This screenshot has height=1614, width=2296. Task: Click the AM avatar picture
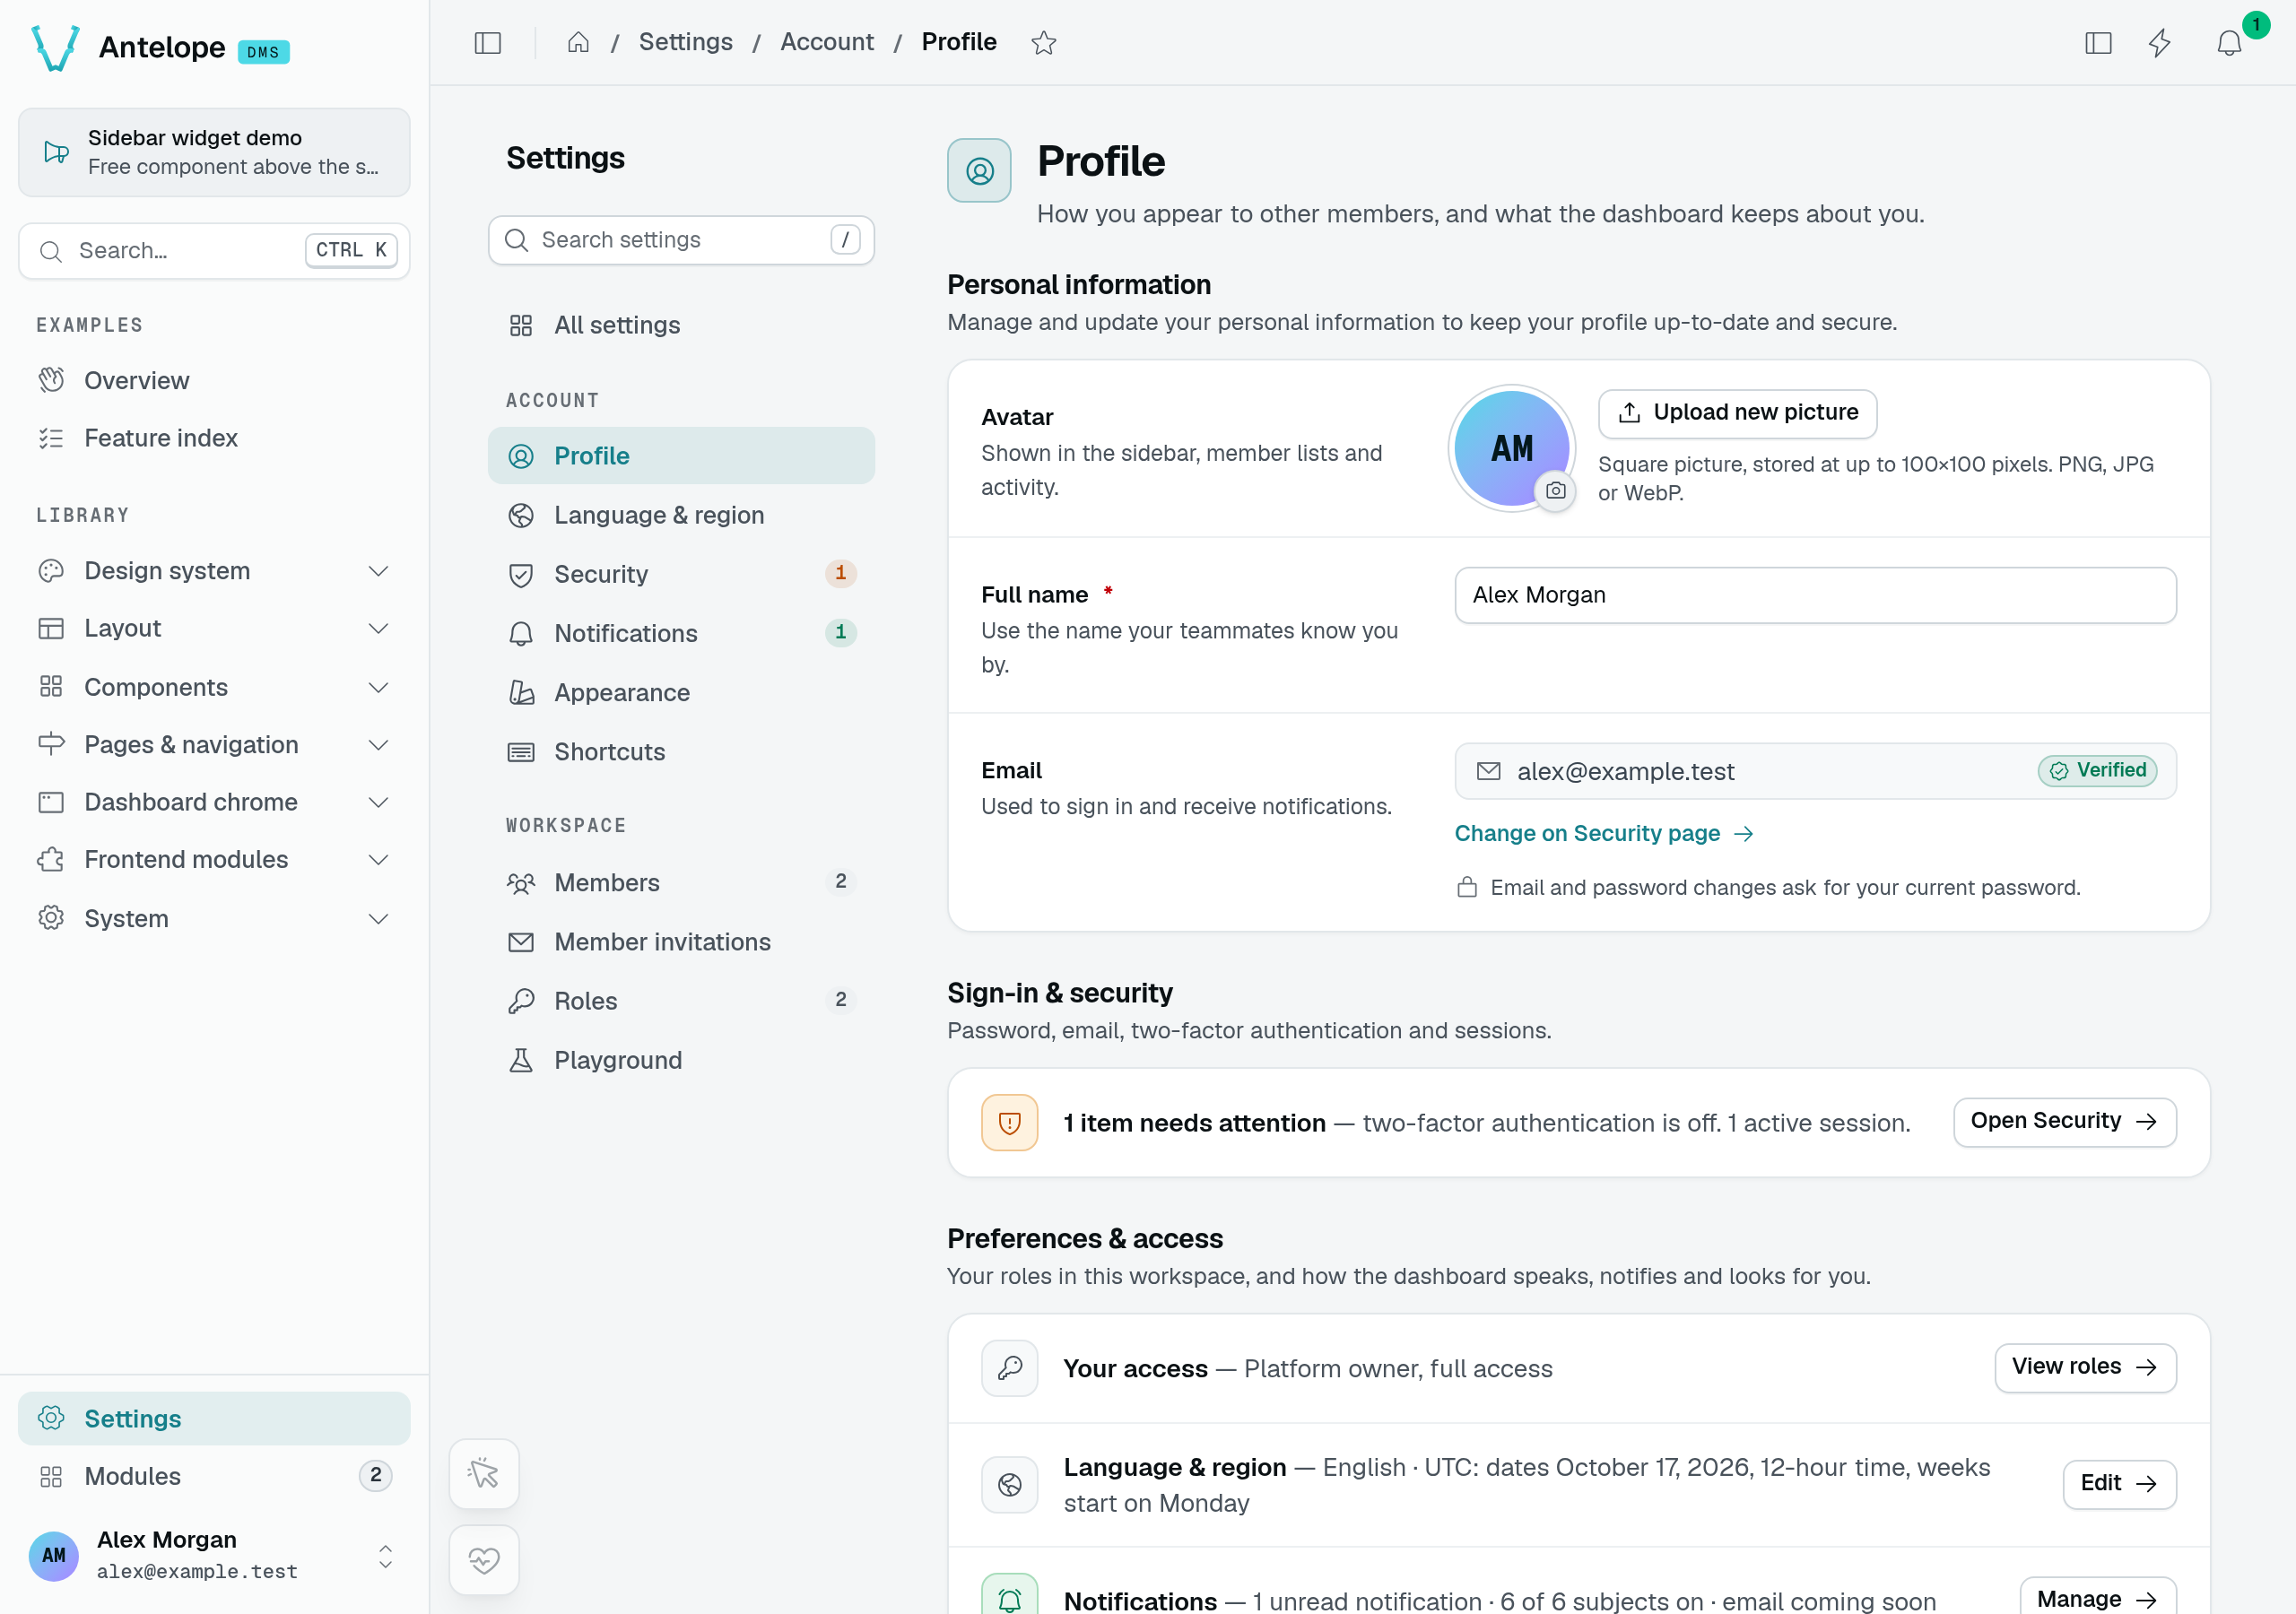coord(1511,448)
